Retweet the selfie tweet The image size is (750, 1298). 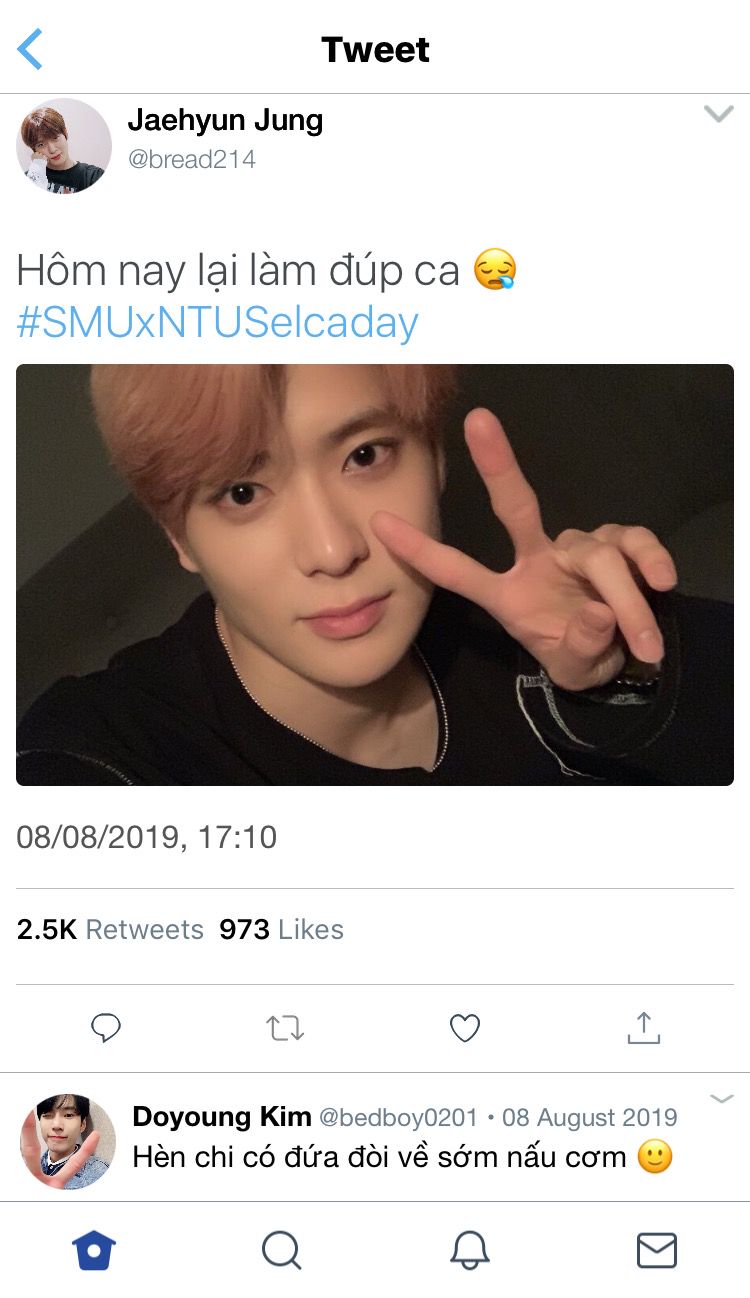[285, 1028]
